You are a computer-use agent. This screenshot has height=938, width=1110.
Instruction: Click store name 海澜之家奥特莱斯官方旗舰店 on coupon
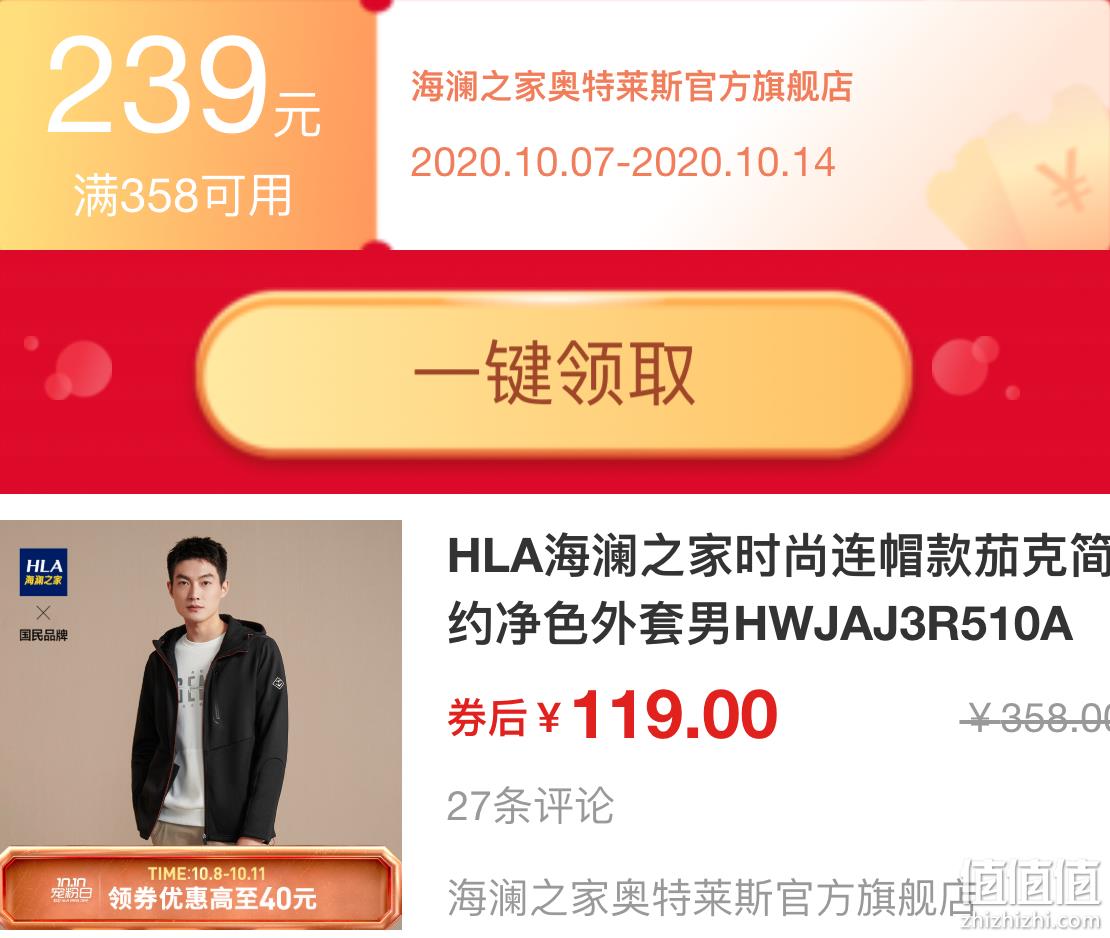(x=631, y=87)
